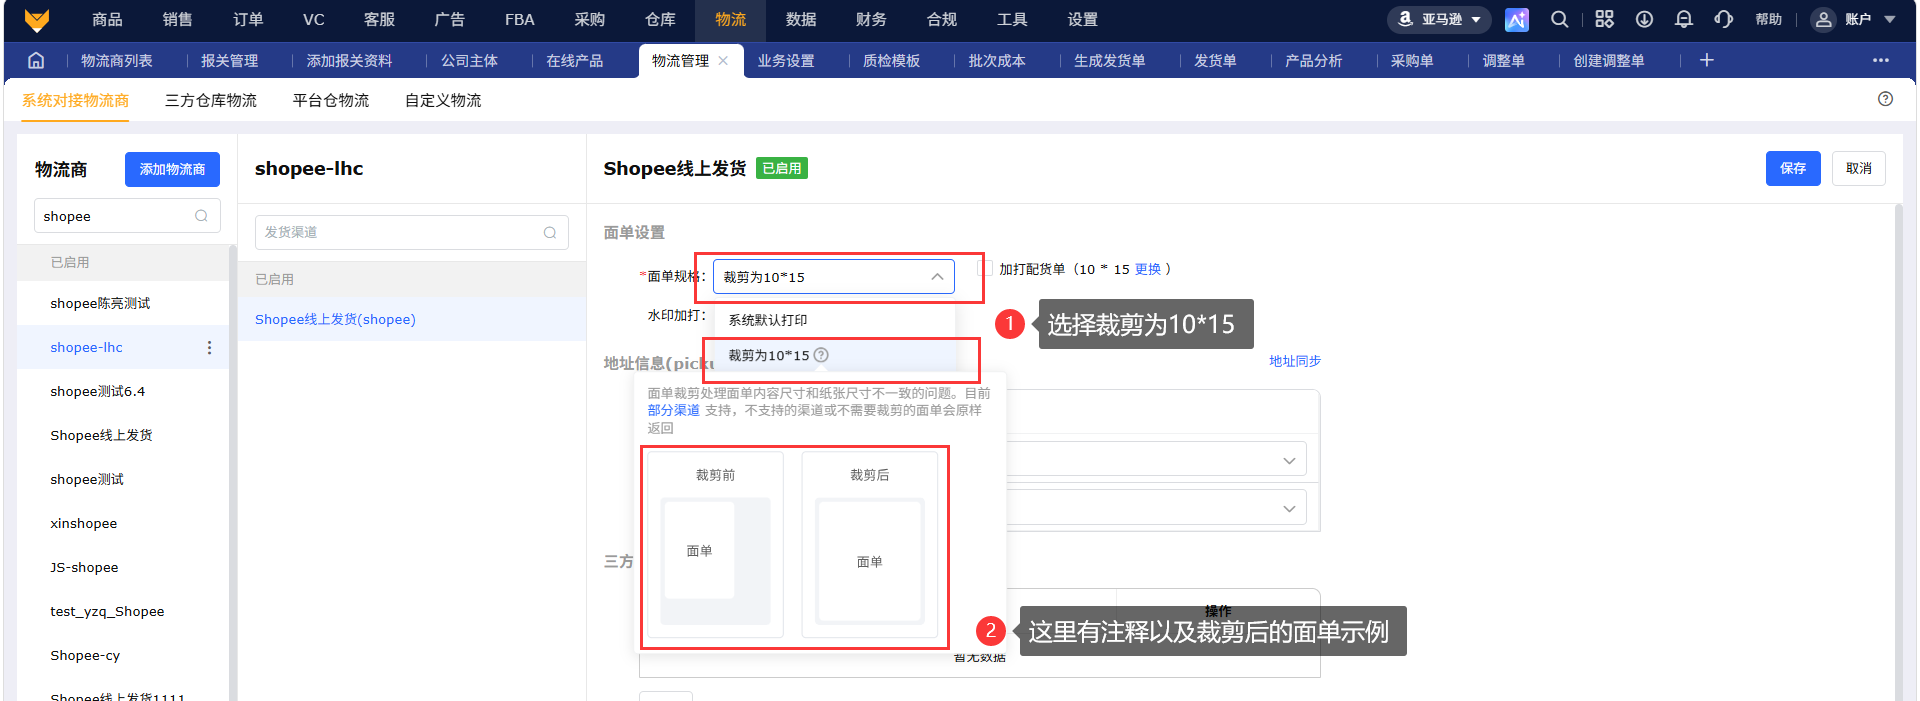1920x701 pixels.
Task: Open the 亚马逊 platform dropdown
Action: (x=1439, y=19)
